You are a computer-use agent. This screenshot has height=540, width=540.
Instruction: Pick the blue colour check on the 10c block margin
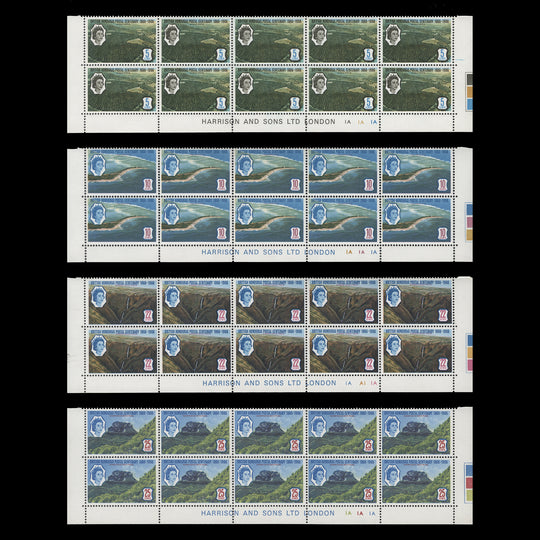pyautogui.click(x=469, y=210)
